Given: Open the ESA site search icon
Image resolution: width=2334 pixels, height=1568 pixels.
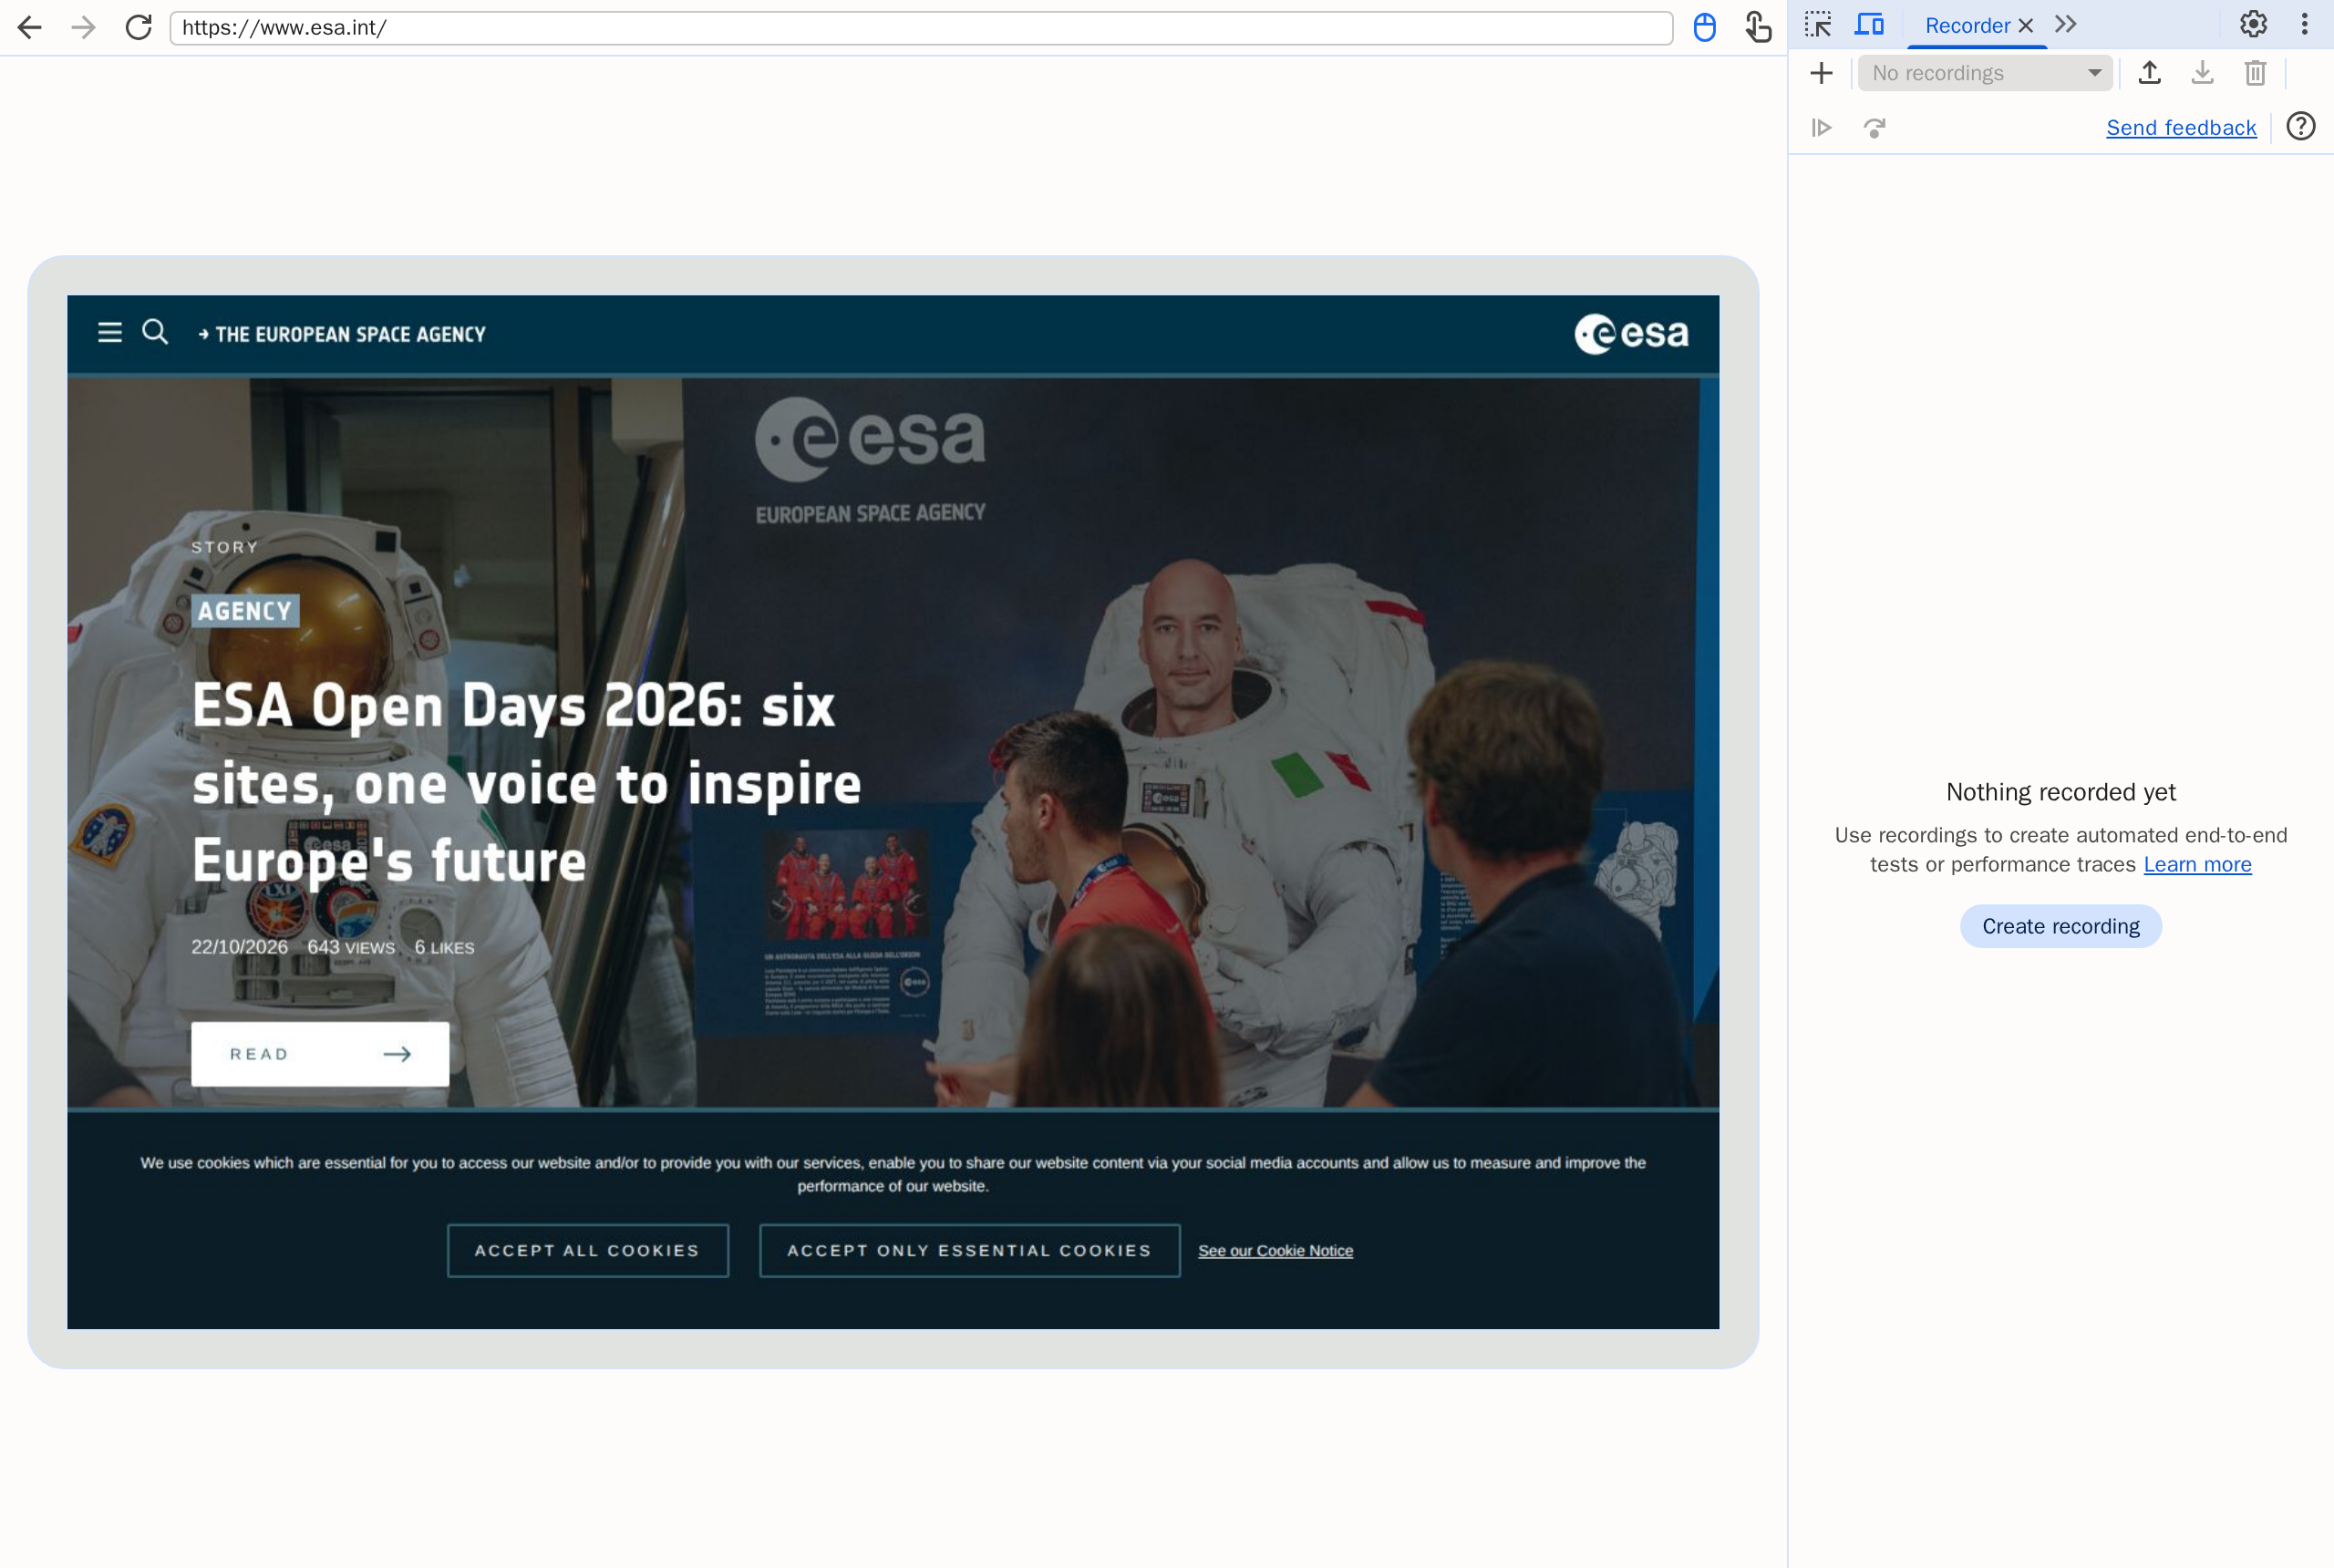Looking at the screenshot, I should click(x=155, y=332).
